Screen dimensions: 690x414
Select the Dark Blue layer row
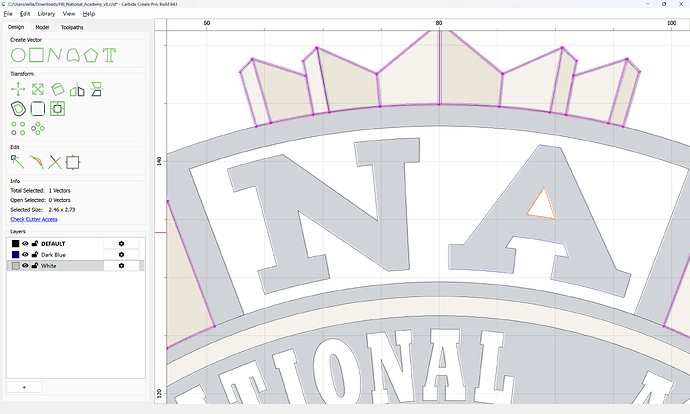point(76,255)
